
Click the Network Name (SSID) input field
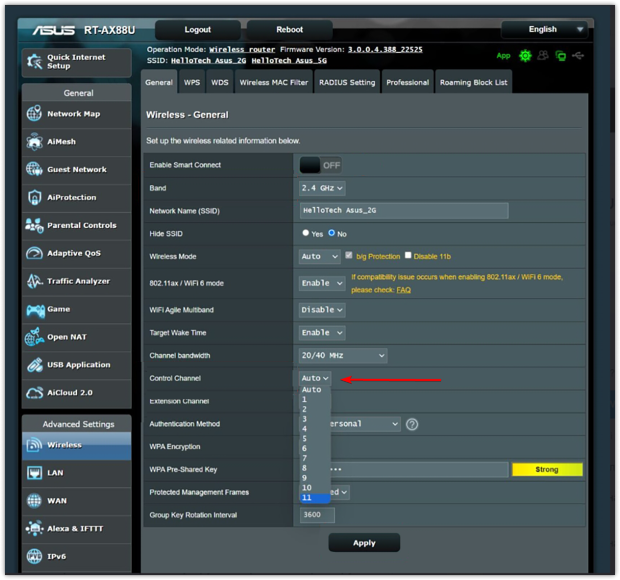tap(404, 211)
